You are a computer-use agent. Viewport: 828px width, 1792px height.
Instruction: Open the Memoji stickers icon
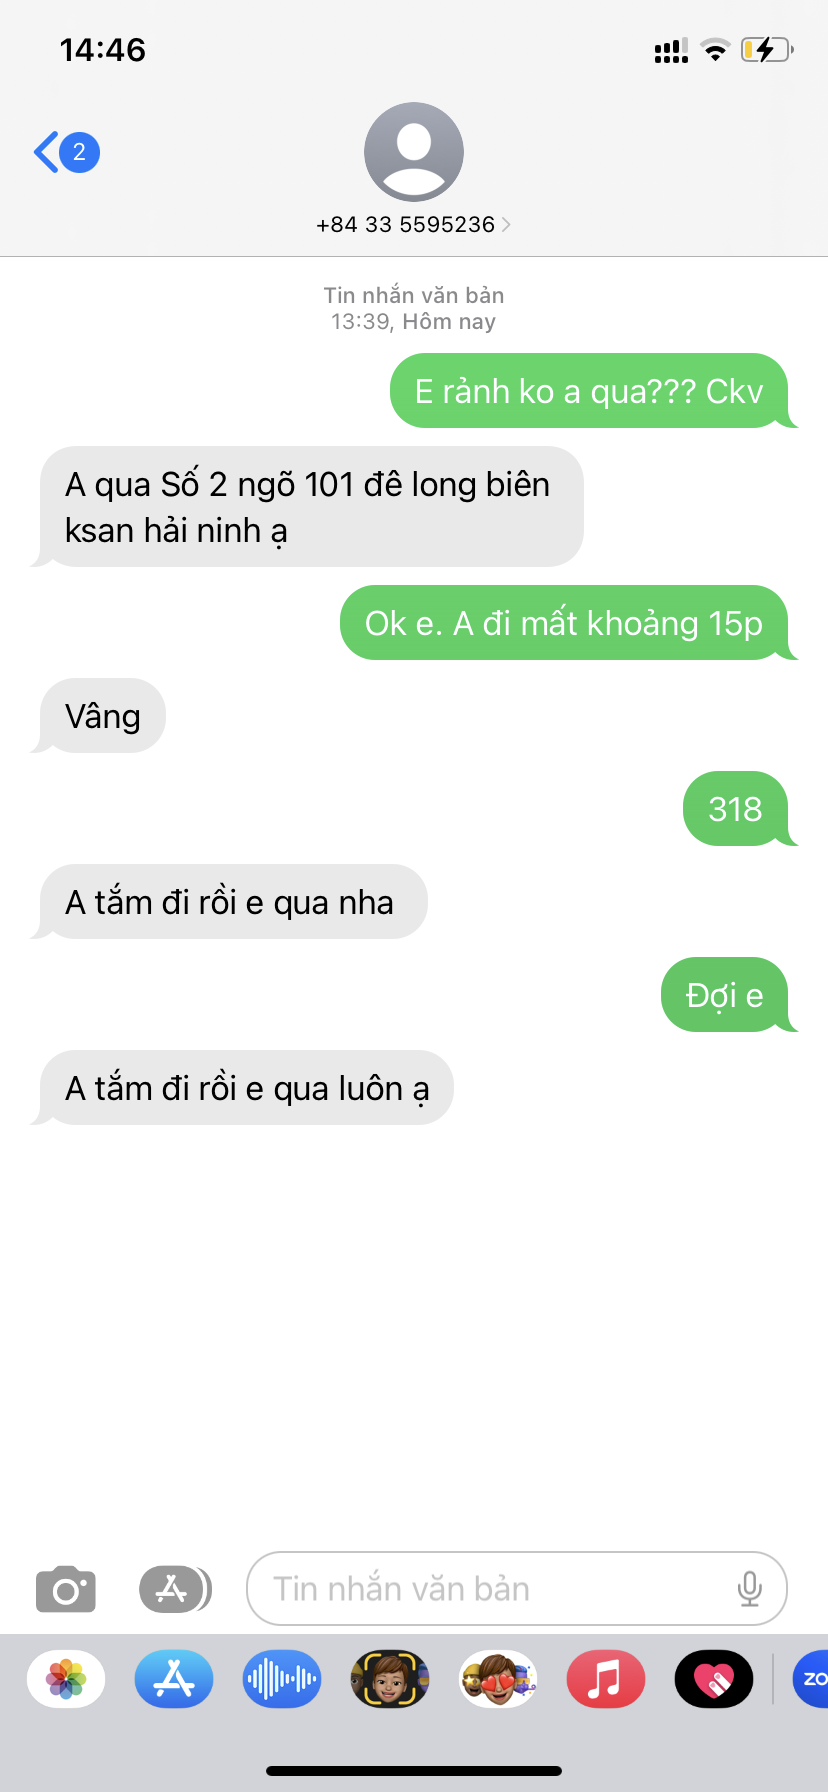tap(498, 1679)
